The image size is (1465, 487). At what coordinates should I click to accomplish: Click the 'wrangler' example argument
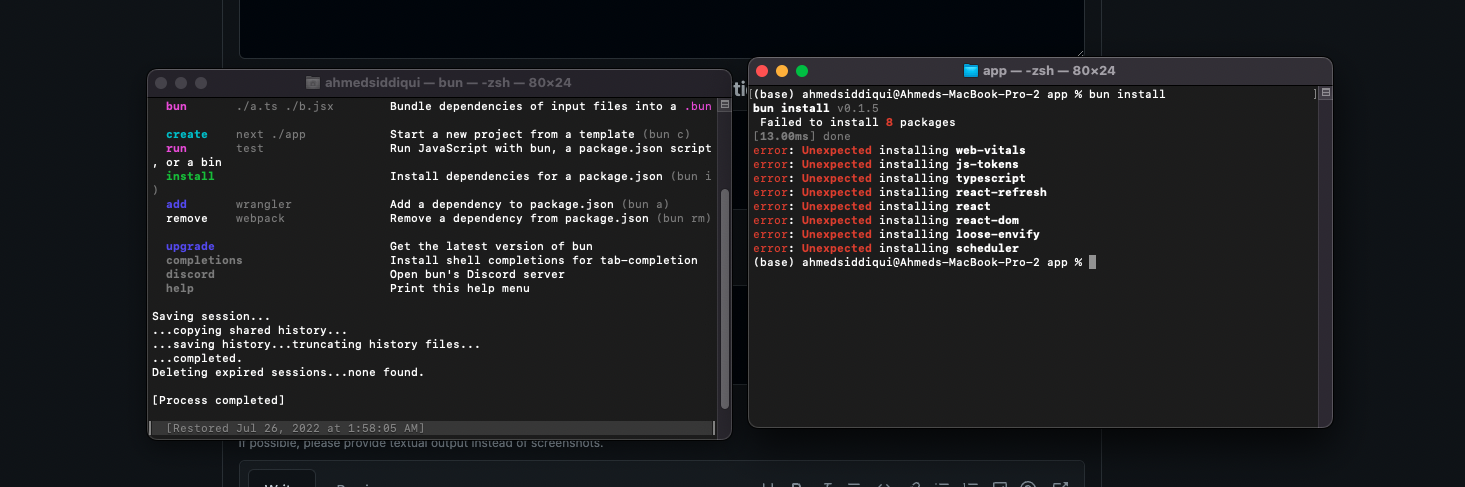click(x=264, y=204)
